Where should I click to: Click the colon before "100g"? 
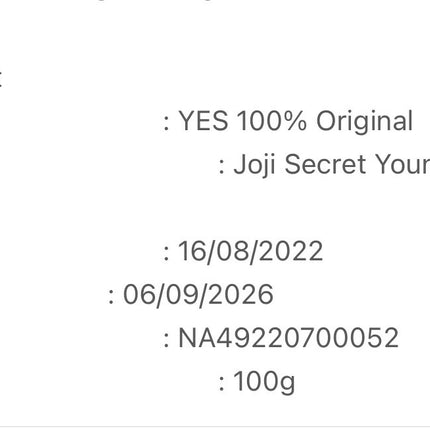click(x=222, y=384)
